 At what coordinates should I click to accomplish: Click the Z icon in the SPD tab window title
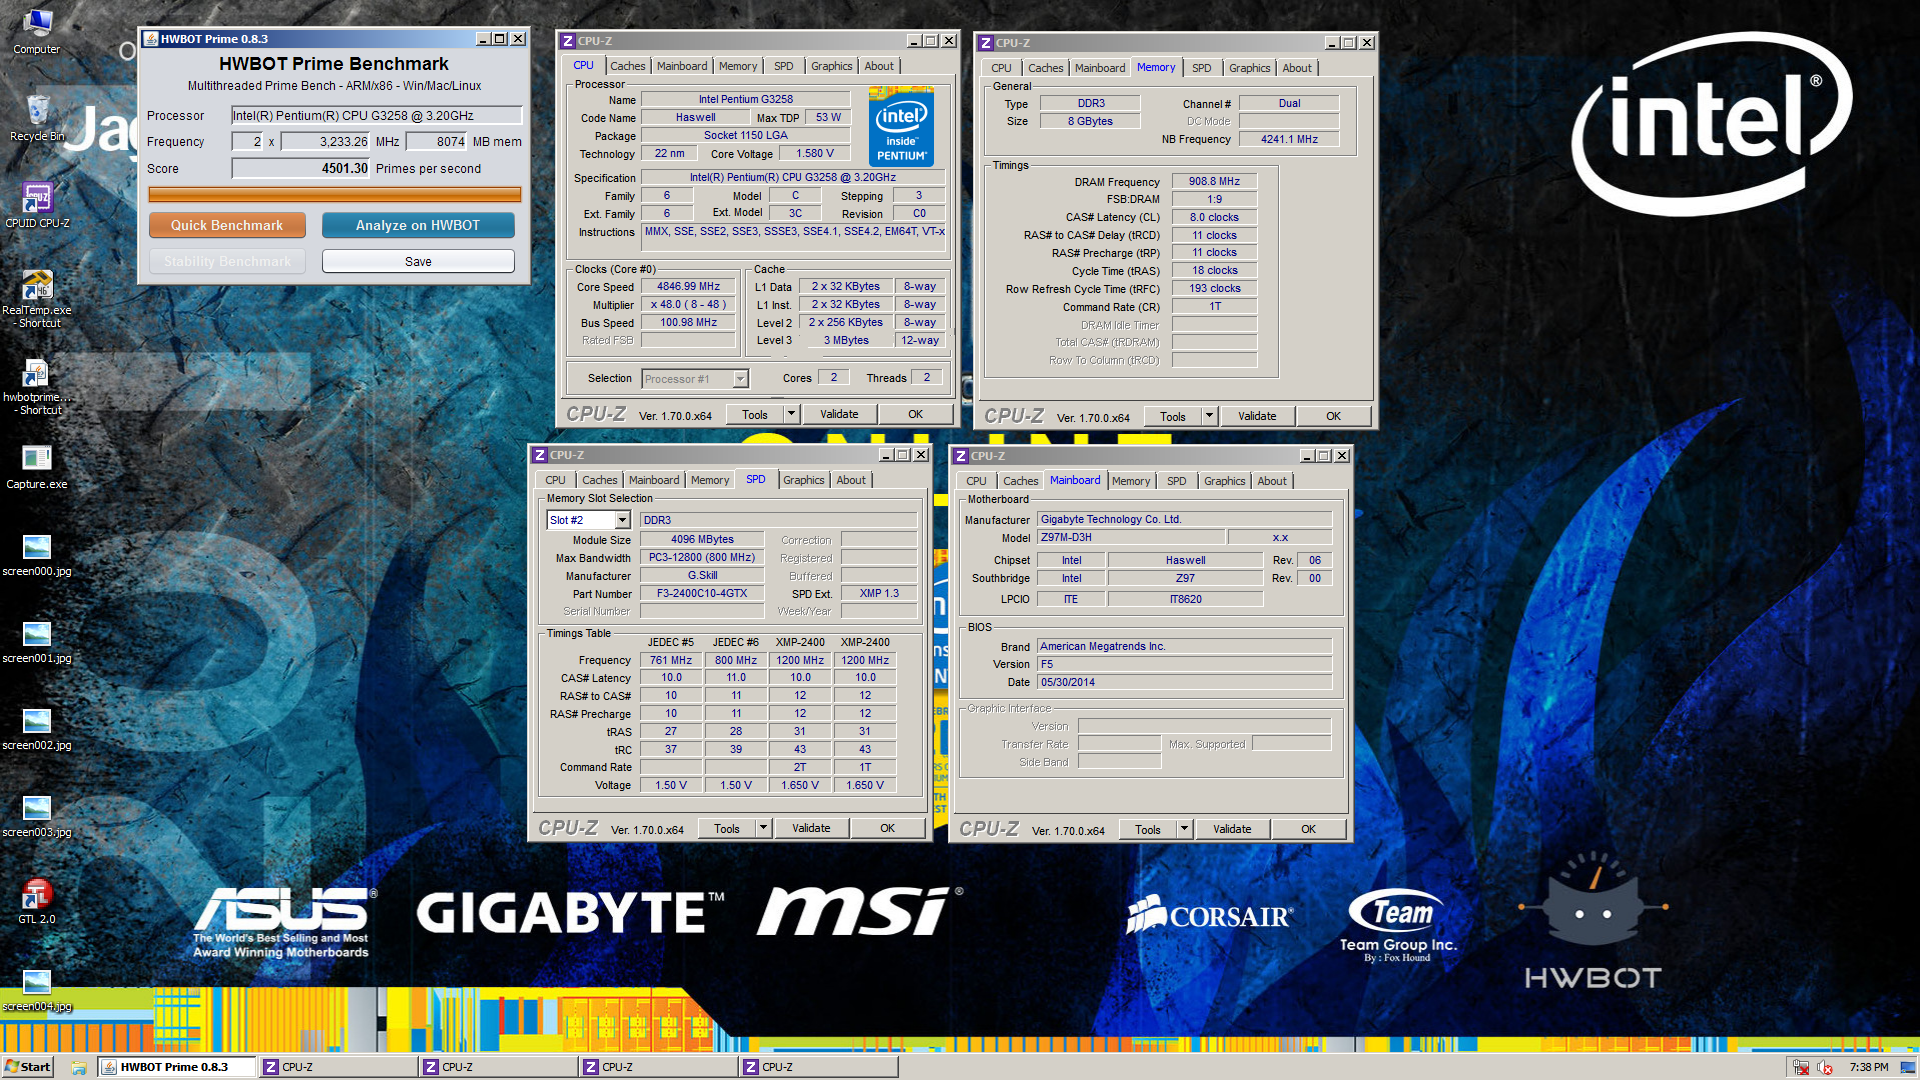point(540,455)
